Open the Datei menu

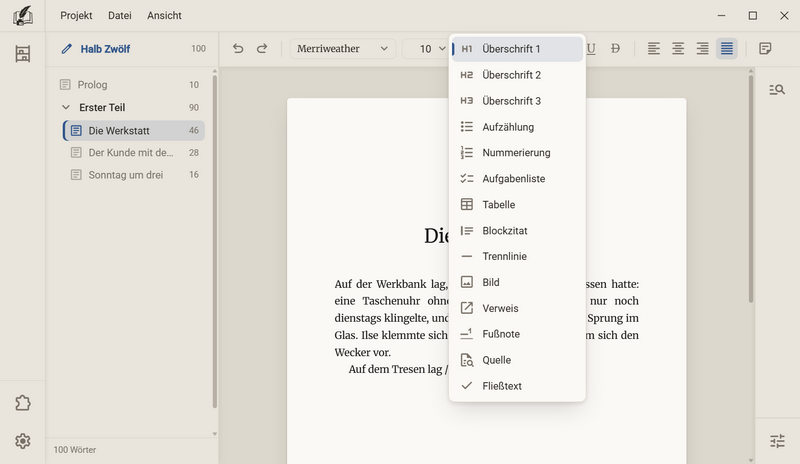coord(120,16)
